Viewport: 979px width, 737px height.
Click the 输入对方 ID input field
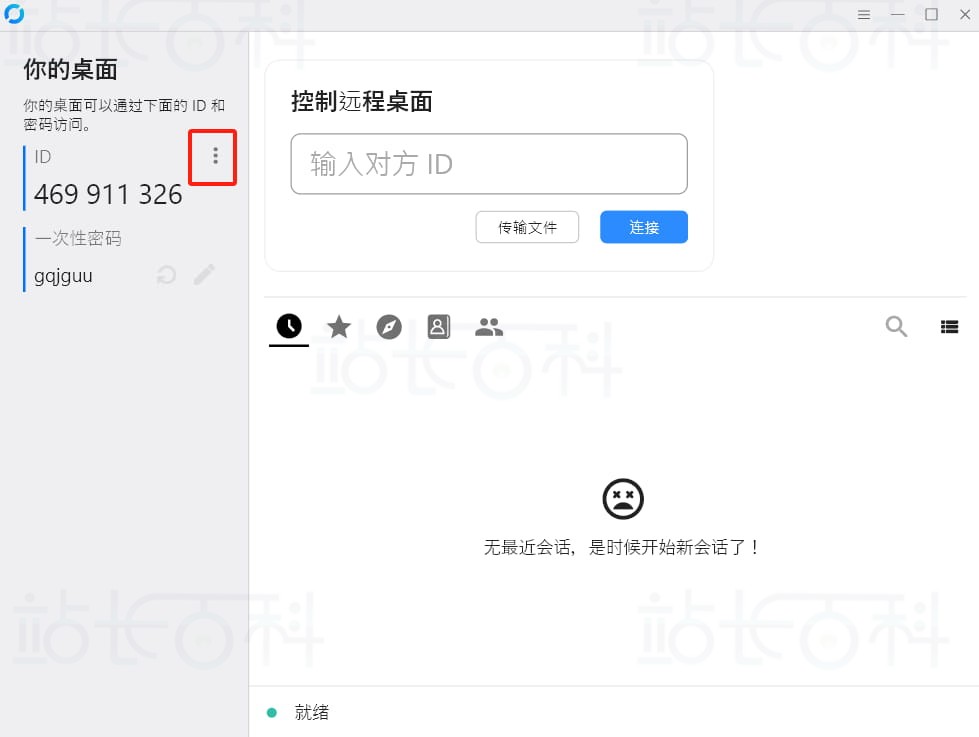(489, 164)
